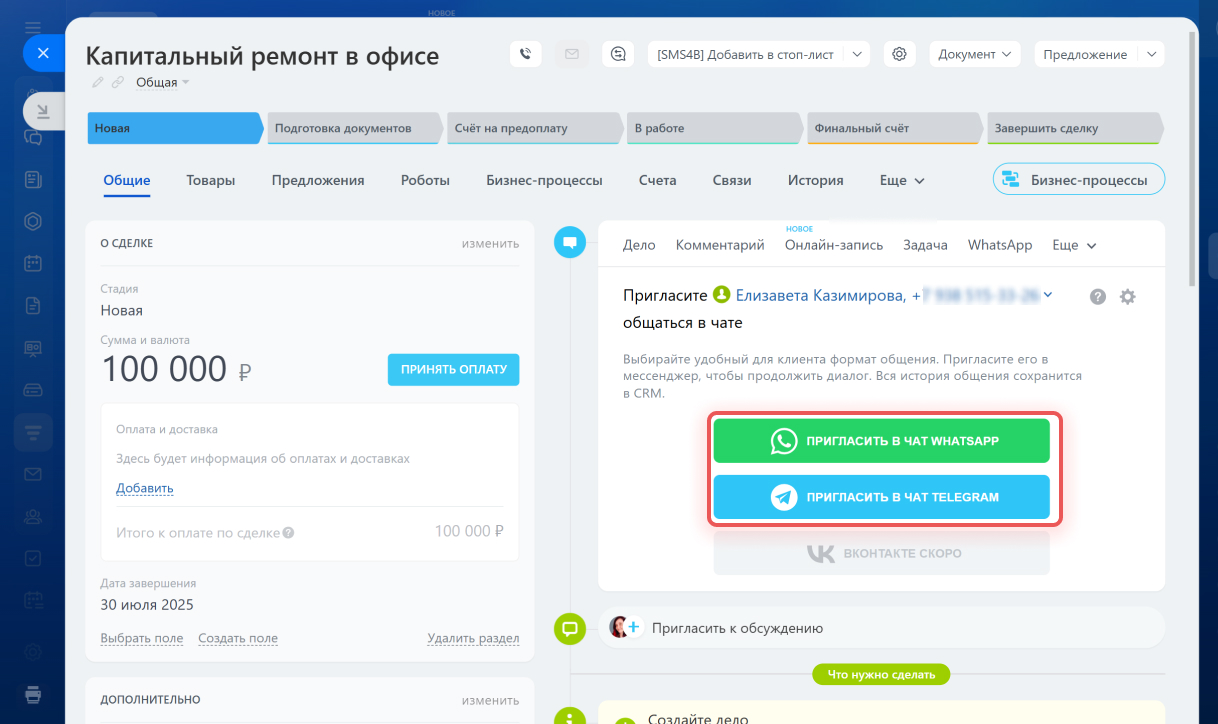The image size is (1218, 724).
Task: Click the Завершить сделку stage
Action: (x=1075, y=129)
